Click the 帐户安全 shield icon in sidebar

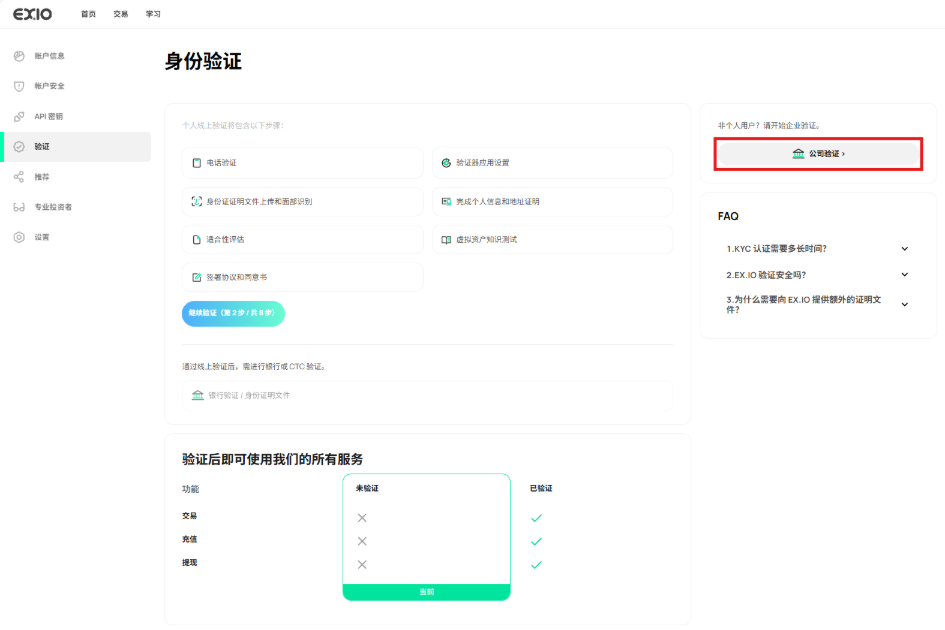(19, 86)
